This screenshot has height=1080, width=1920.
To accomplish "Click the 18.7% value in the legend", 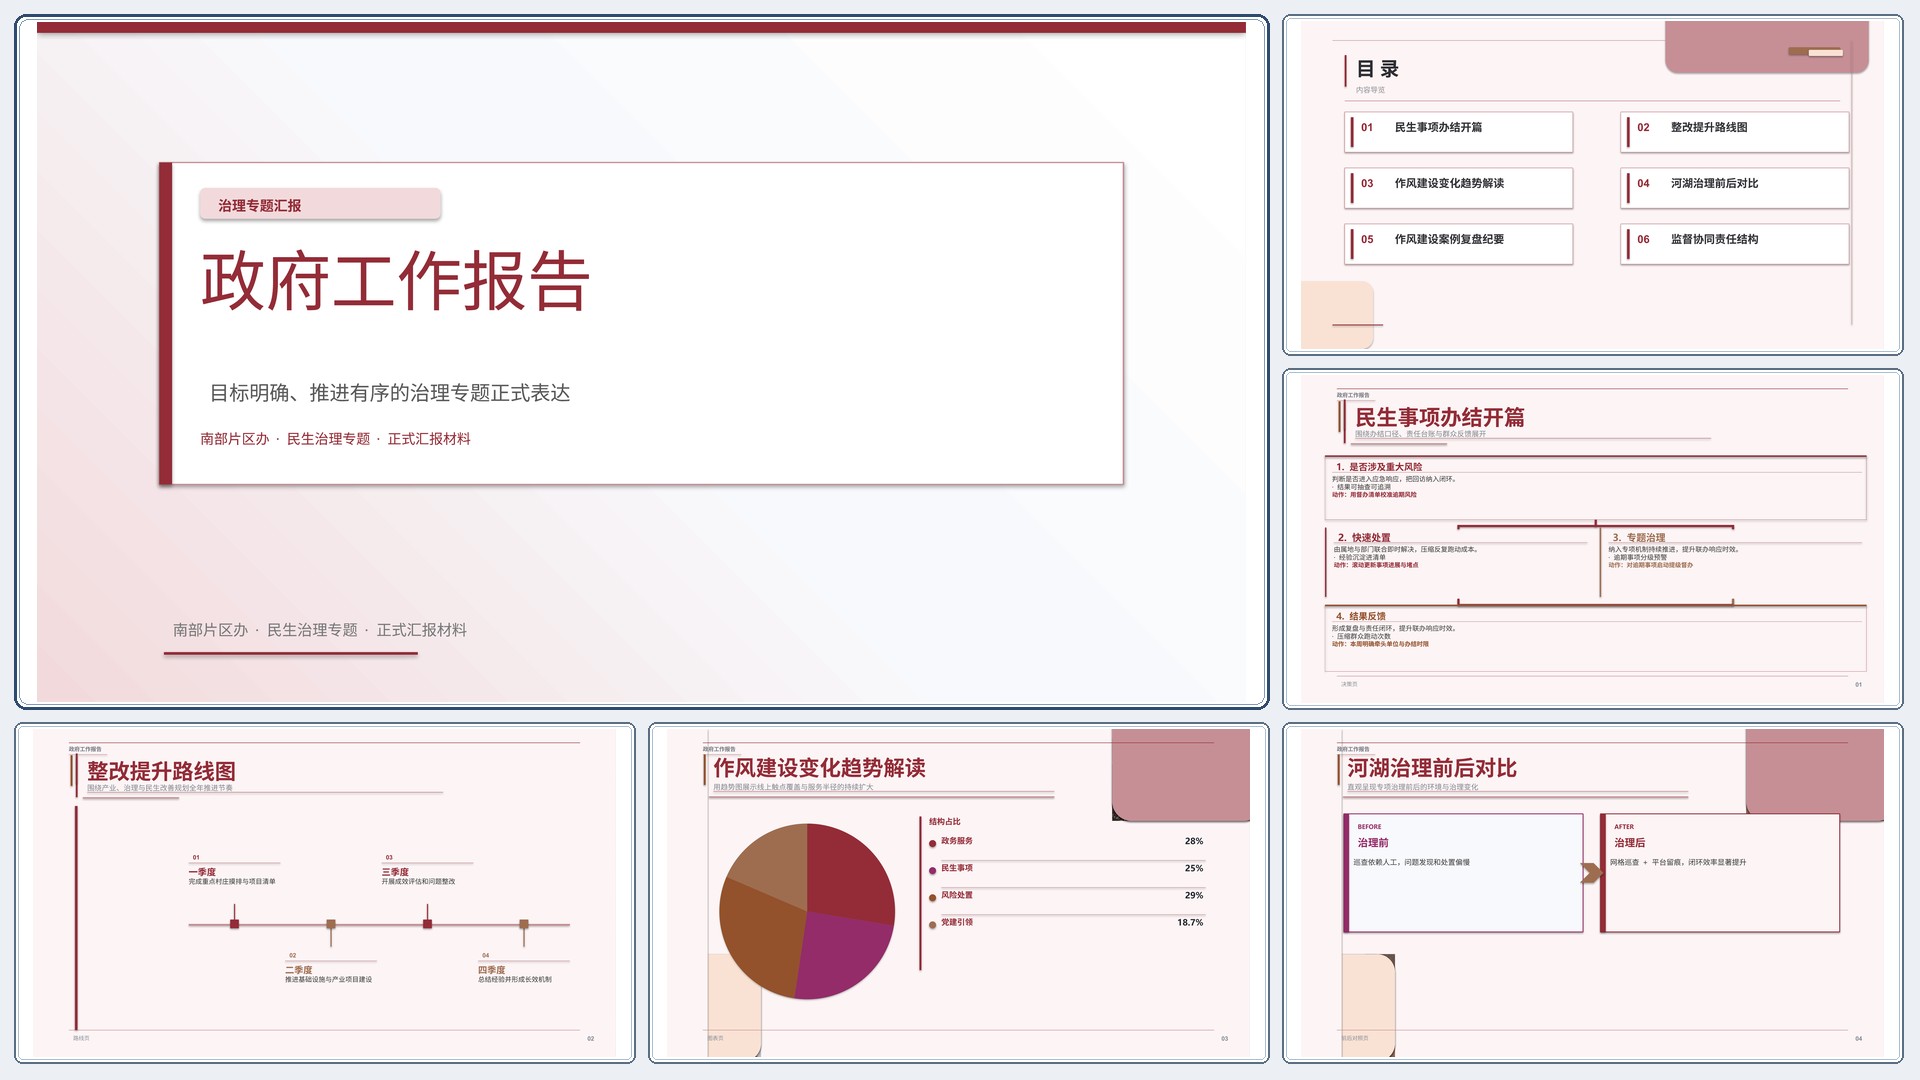I will pos(1190,922).
